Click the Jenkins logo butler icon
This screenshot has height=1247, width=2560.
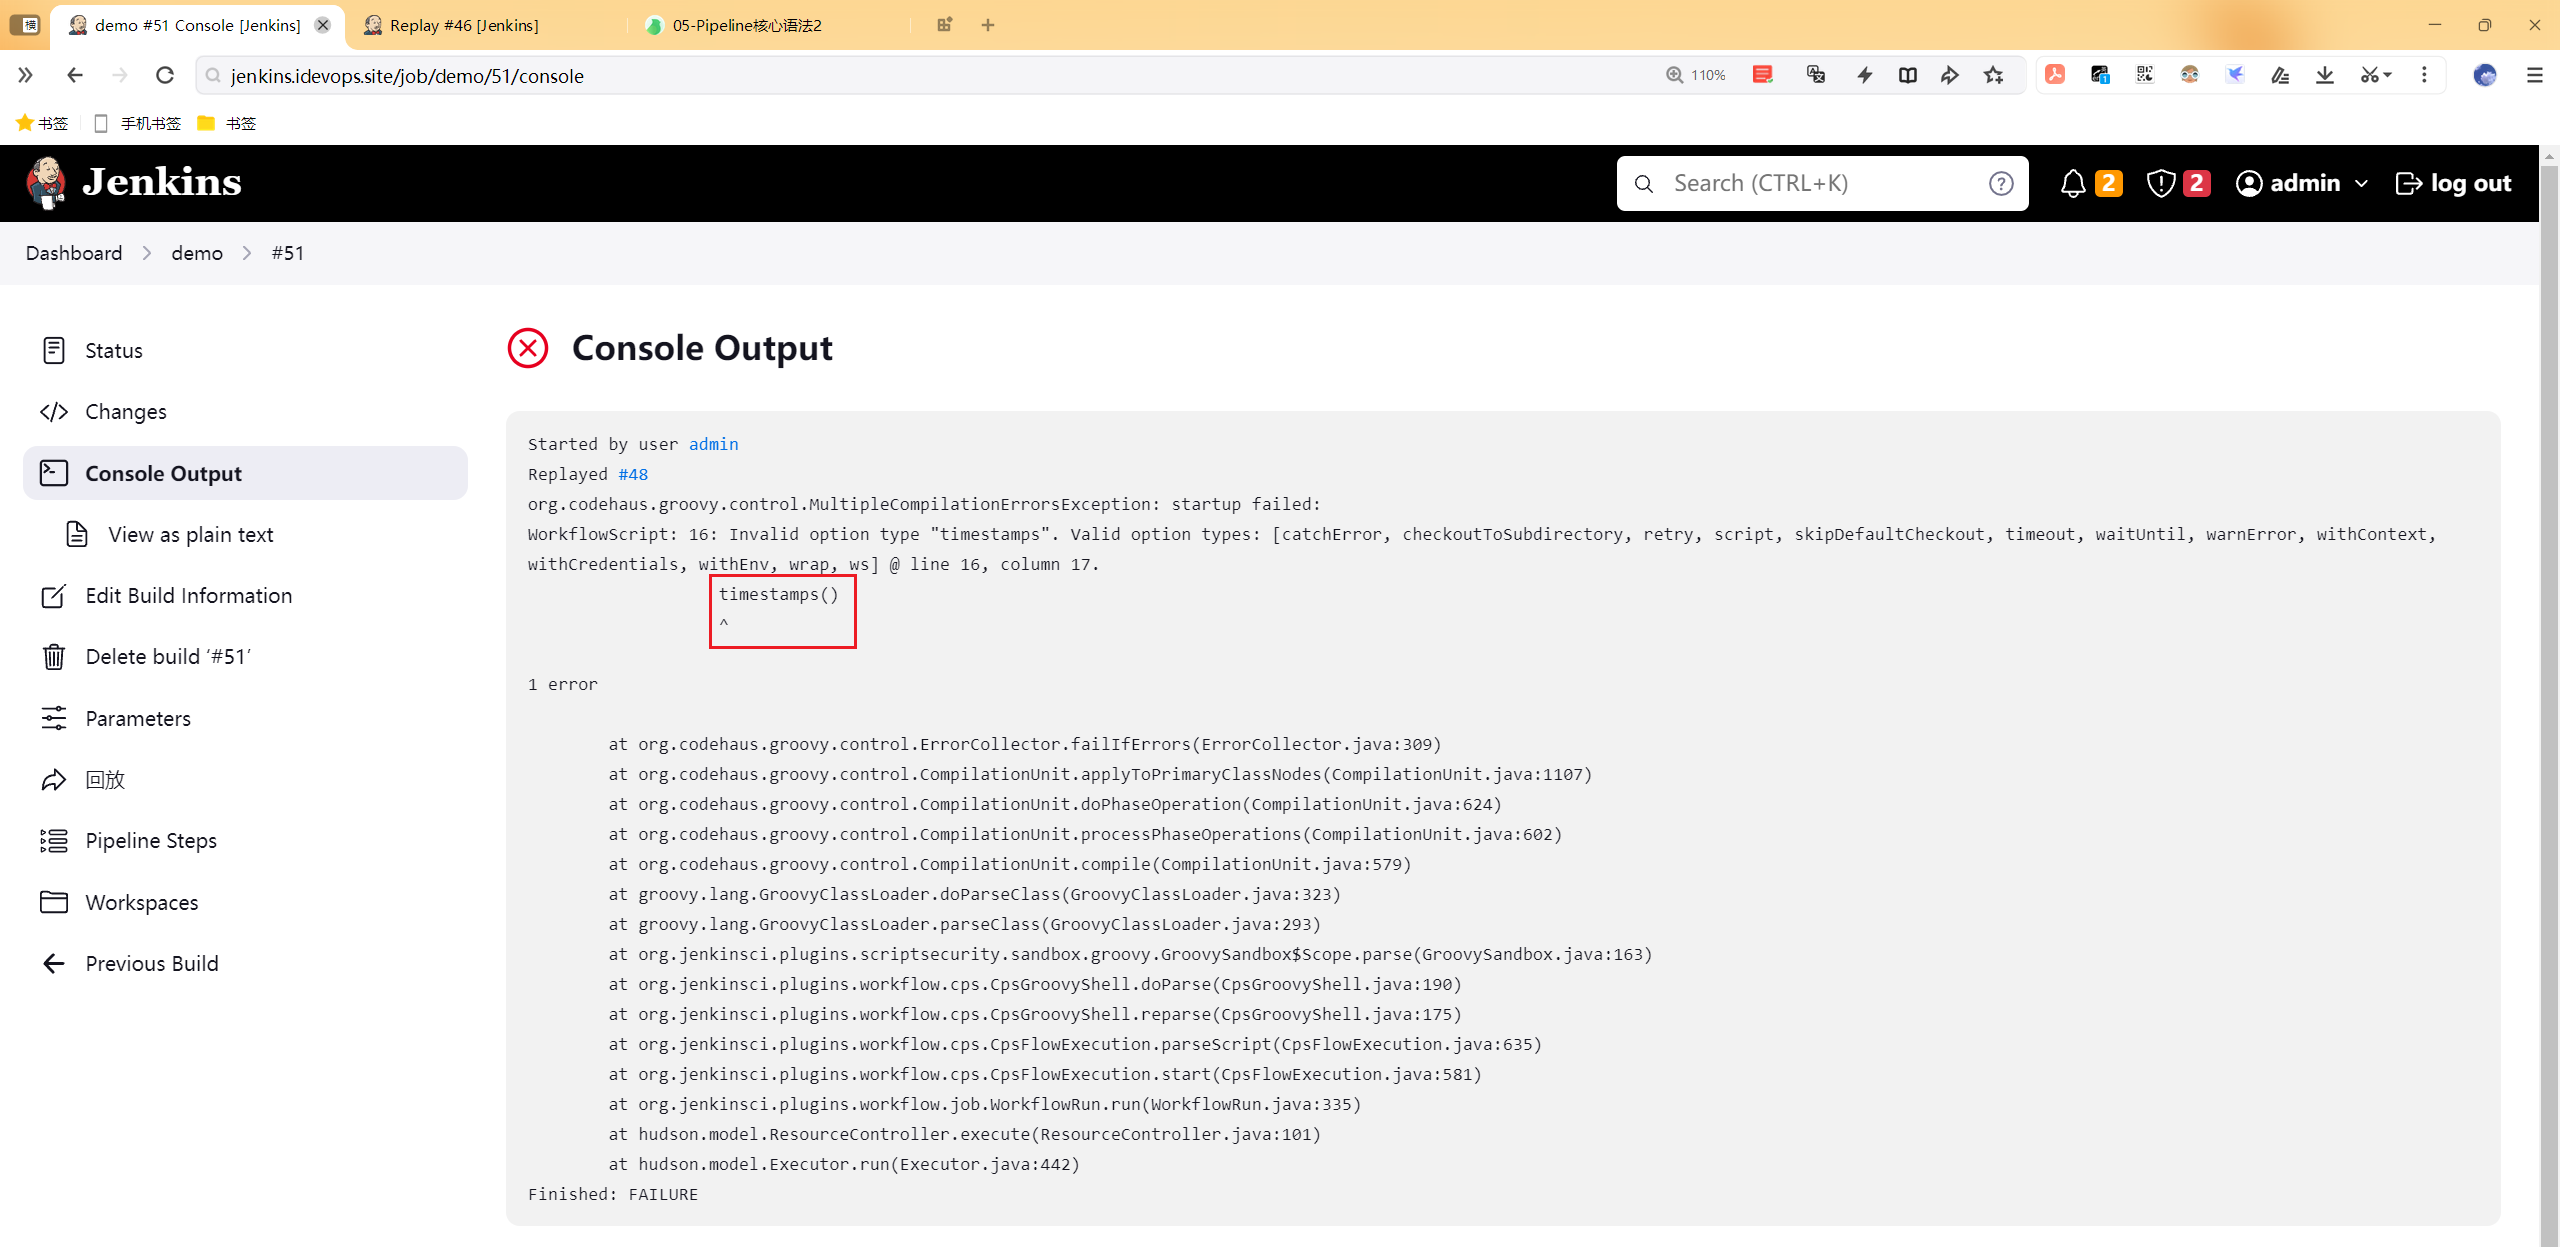tap(46, 183)
